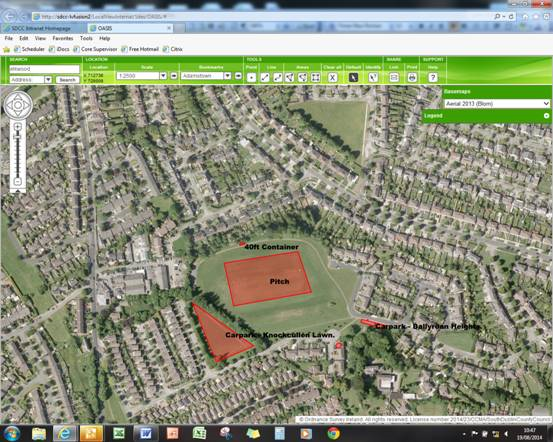Click the red Pitch area on map

click(268, 278)
